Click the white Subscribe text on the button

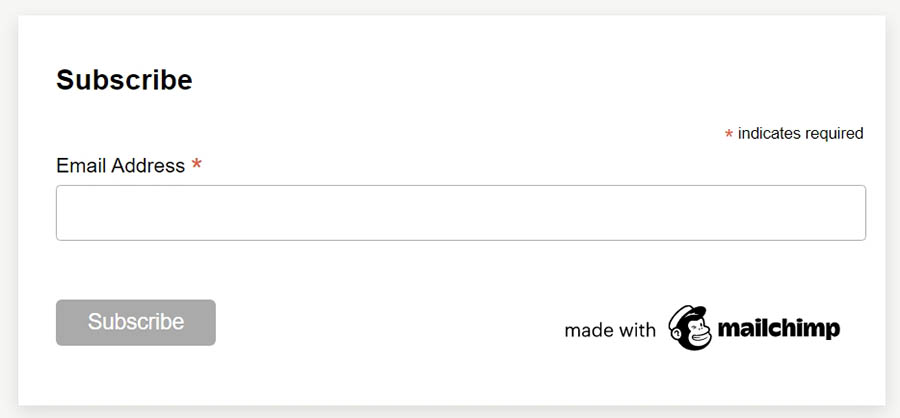[x=135, y=322]
